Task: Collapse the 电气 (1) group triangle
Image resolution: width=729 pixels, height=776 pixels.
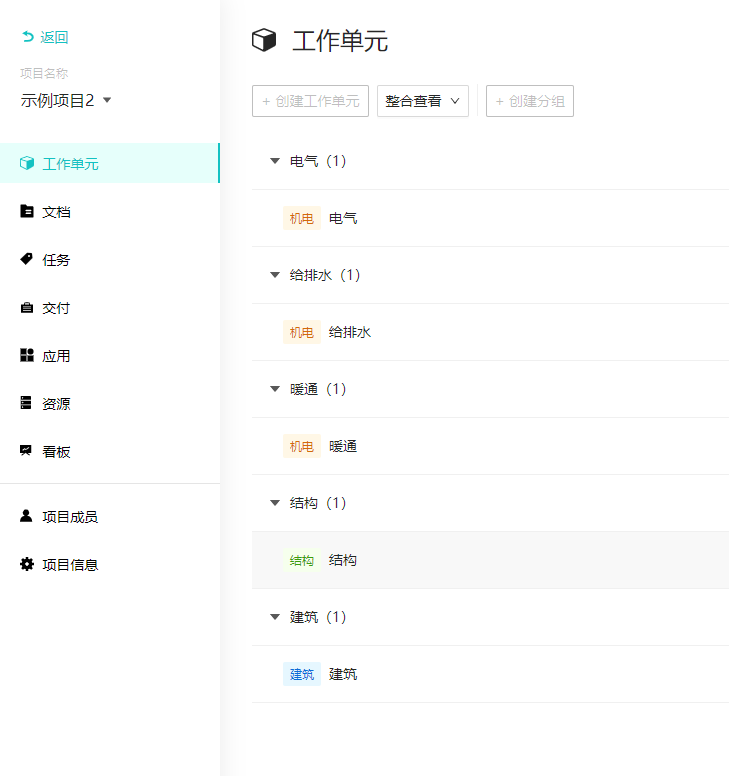Action: (275, 161)
